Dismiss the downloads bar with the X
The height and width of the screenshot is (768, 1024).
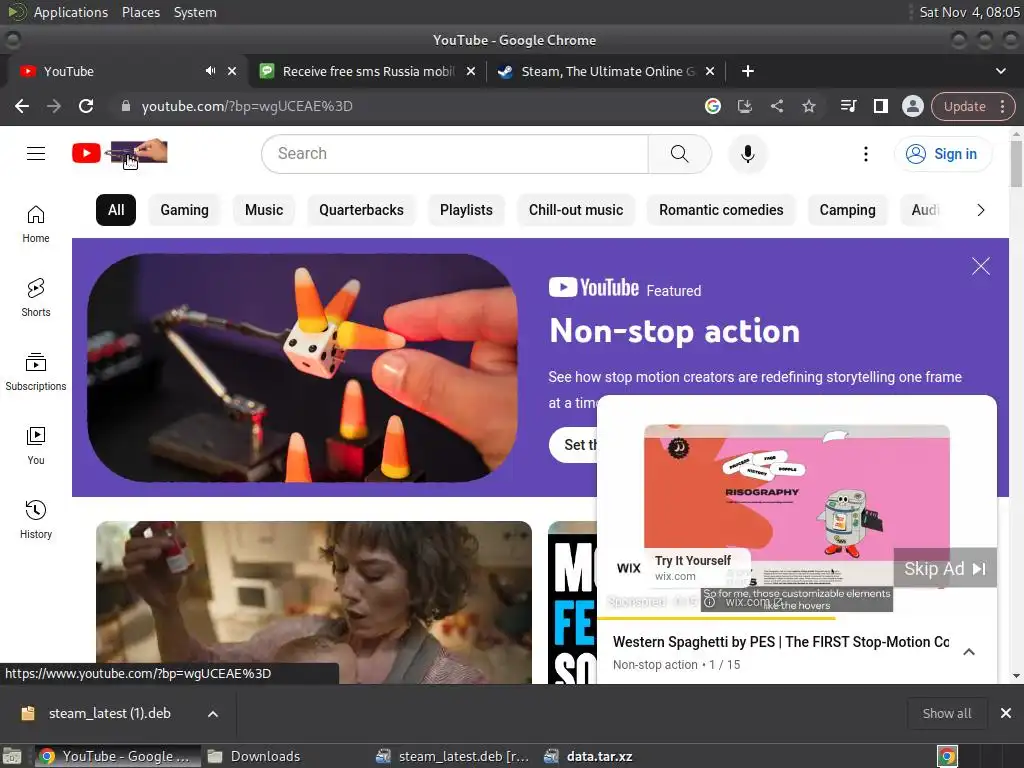pyautogui.click(x=1006, y=713)
